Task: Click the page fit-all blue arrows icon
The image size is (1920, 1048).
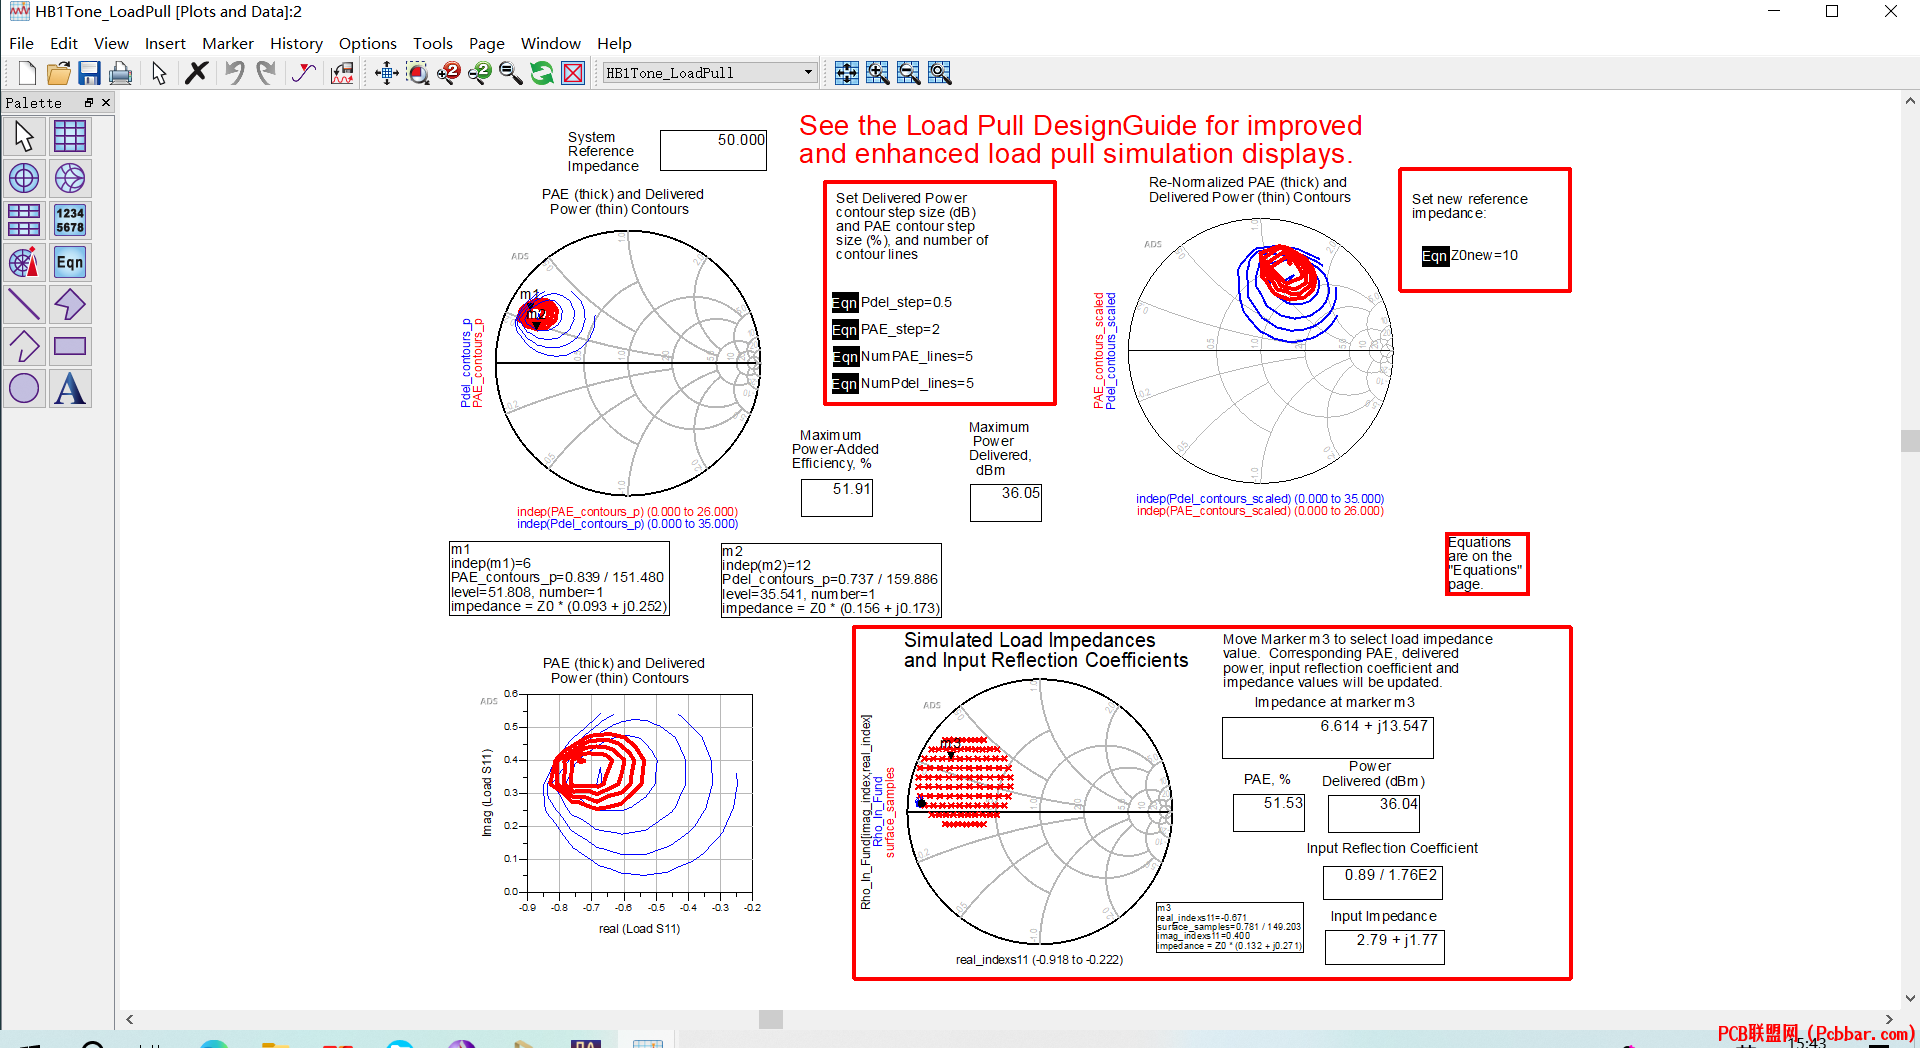Action: [847, 73]
